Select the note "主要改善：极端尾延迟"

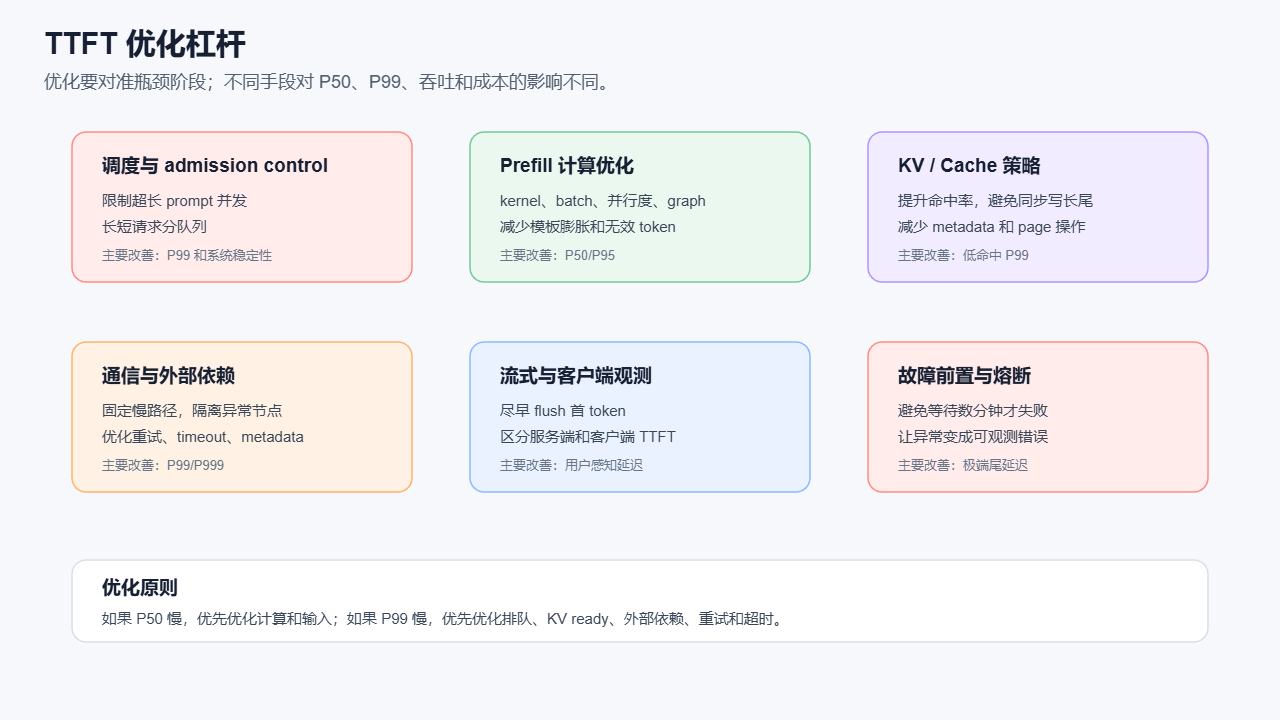963,465
